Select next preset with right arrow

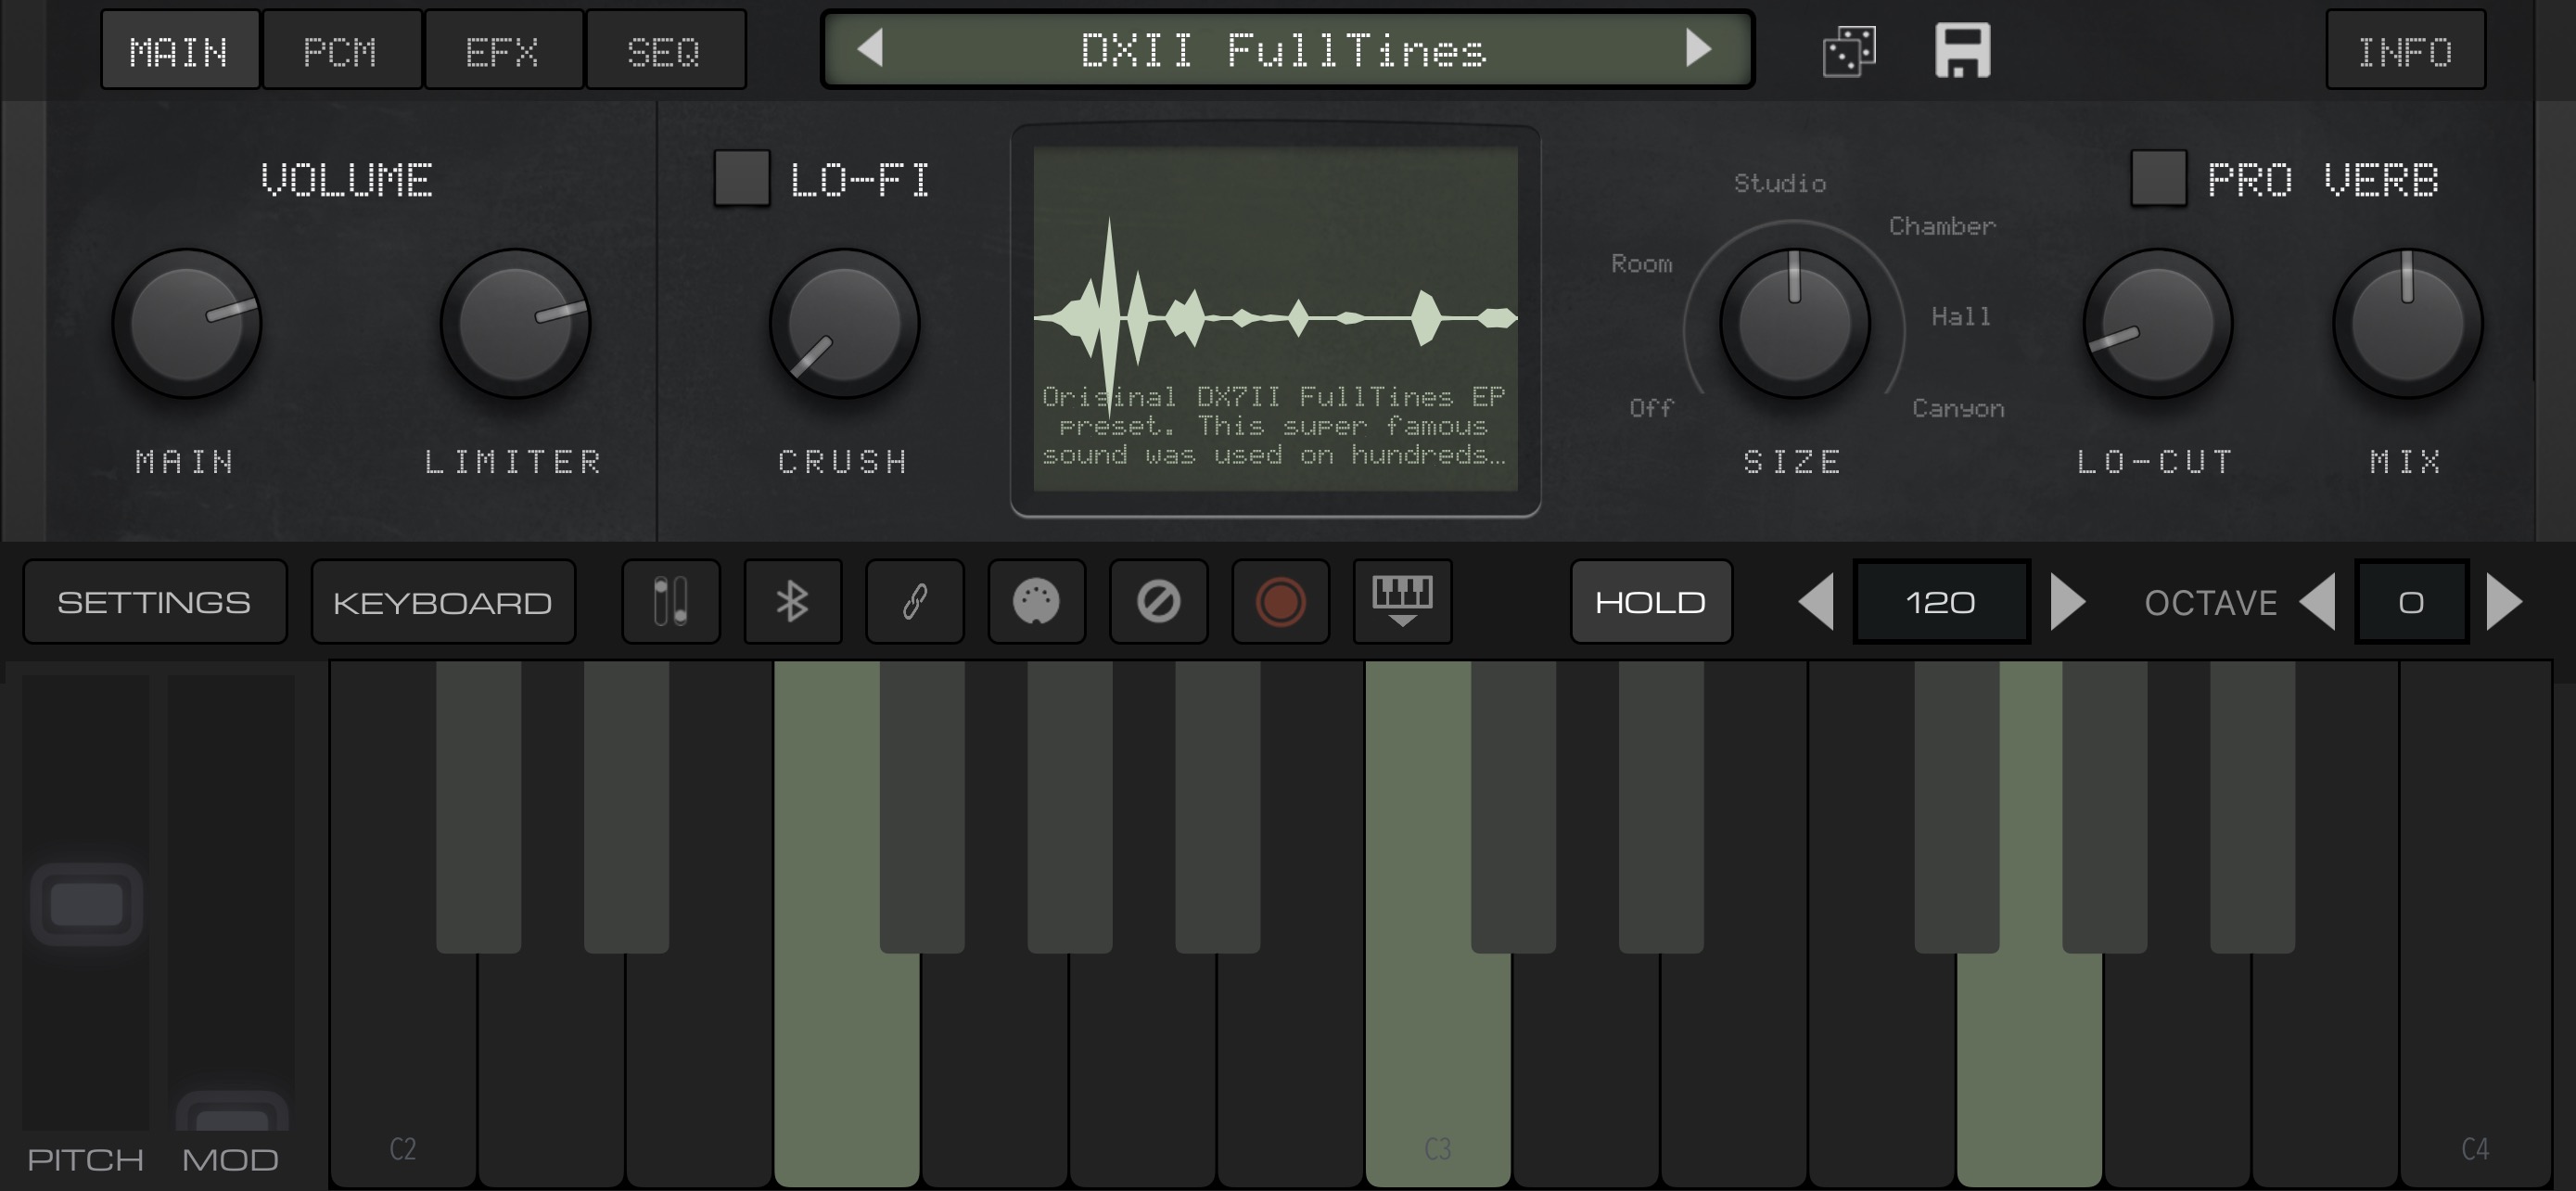(1698, 49)
